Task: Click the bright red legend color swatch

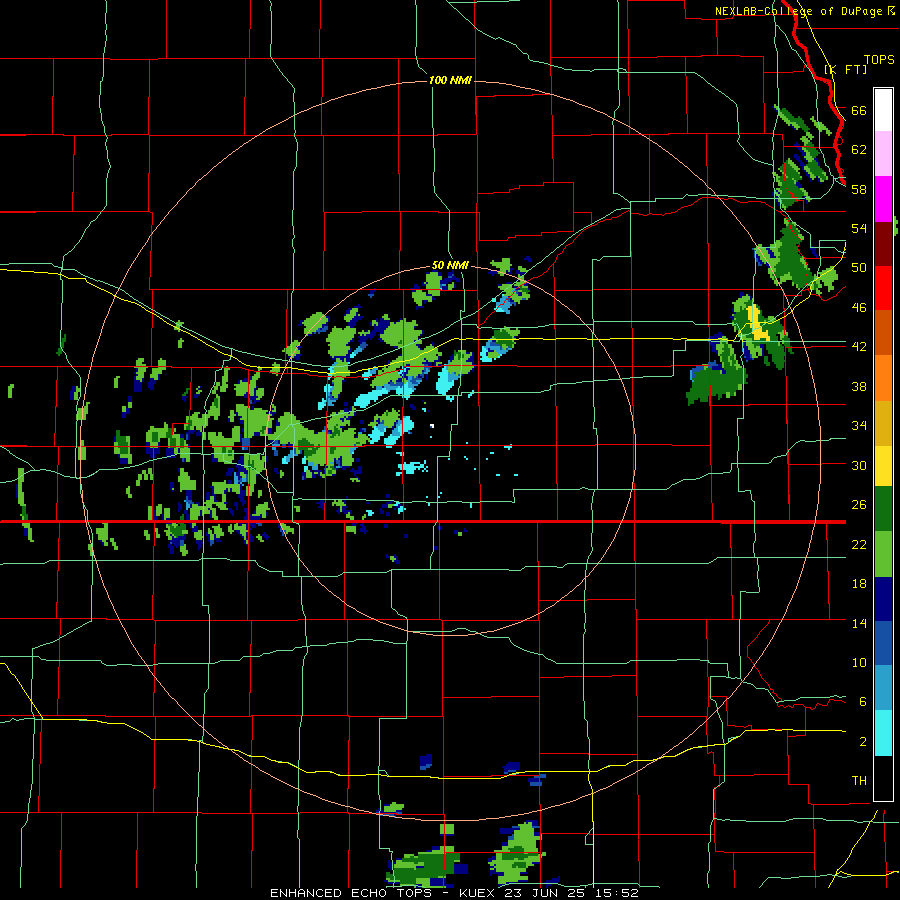Action: 883,288
